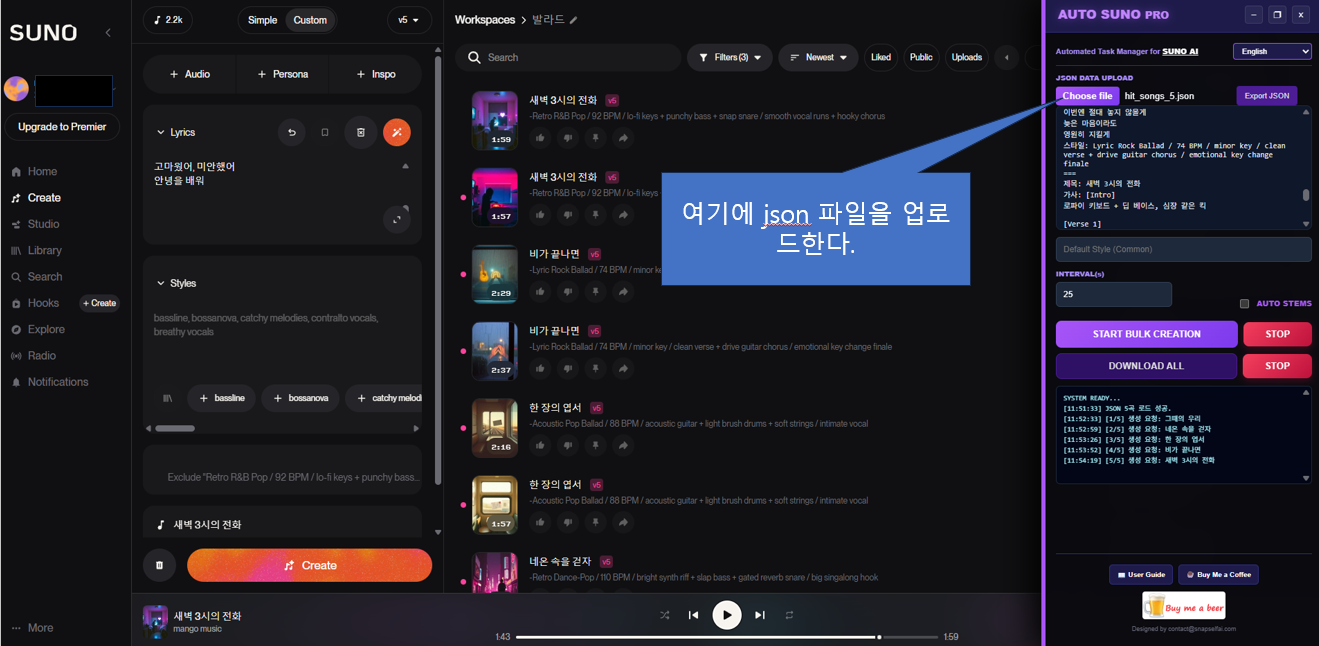Toggle shuffle in player bar
Image resolution: width=1319 pixels, height=646 pixels.
point(665,615)
